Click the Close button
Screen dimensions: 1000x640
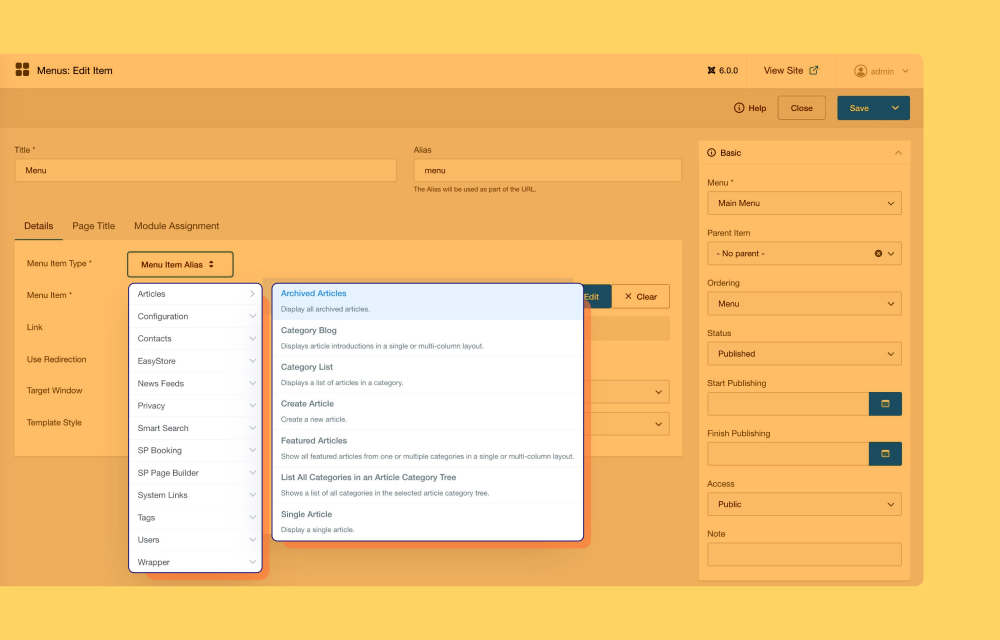[801, 108]
